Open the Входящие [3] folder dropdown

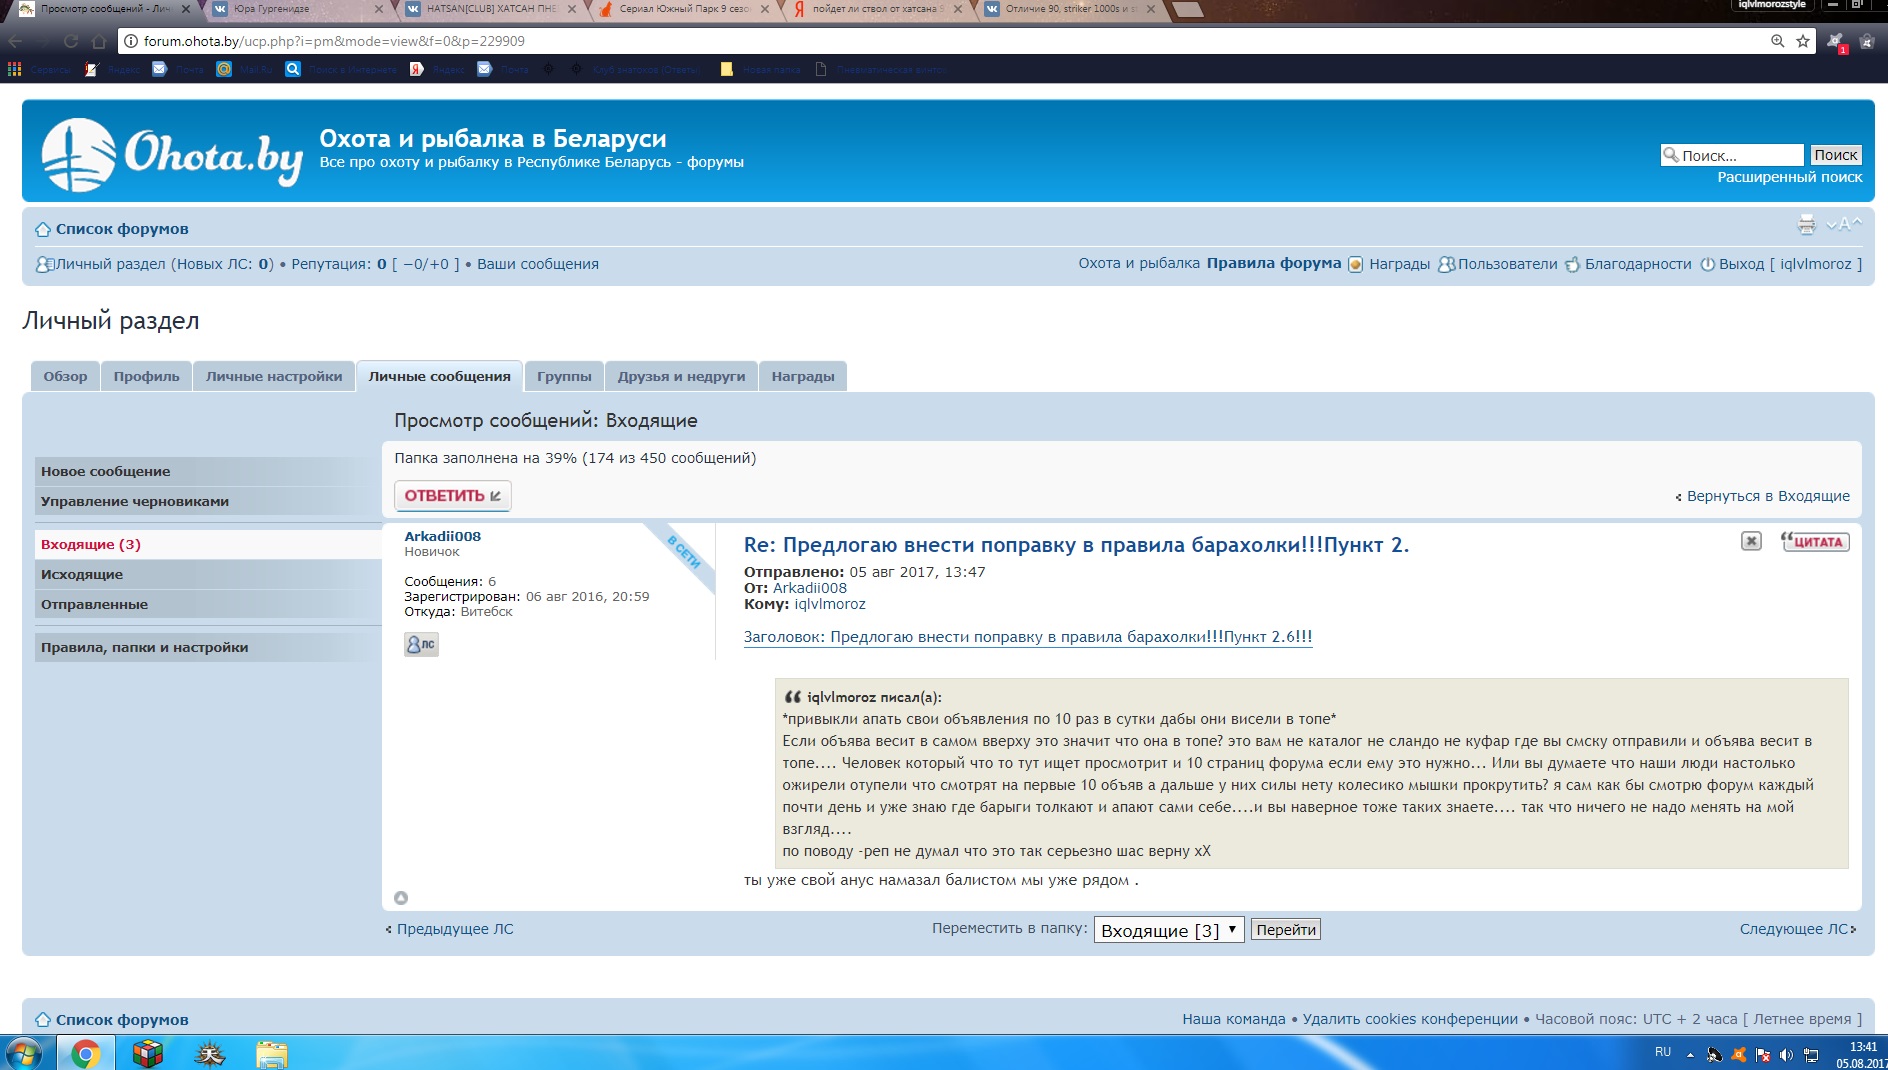click(1168, 930)
